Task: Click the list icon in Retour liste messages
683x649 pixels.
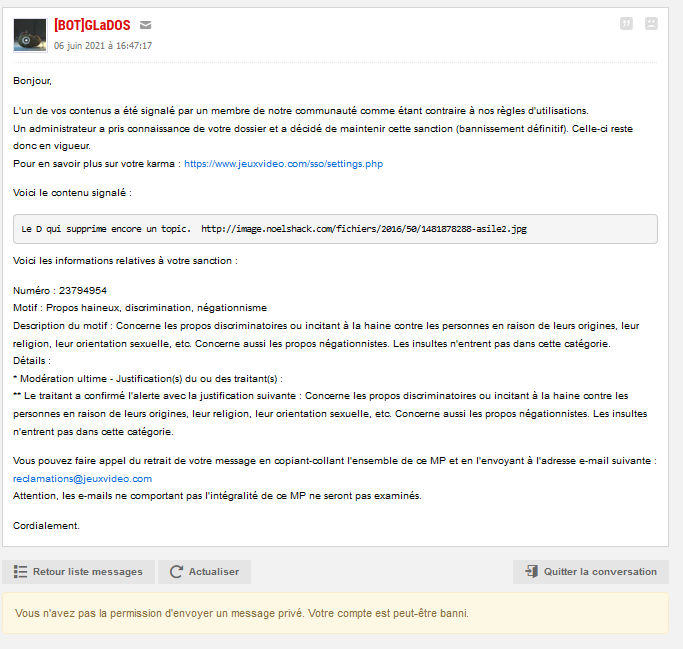Action: tap(20, 572)
